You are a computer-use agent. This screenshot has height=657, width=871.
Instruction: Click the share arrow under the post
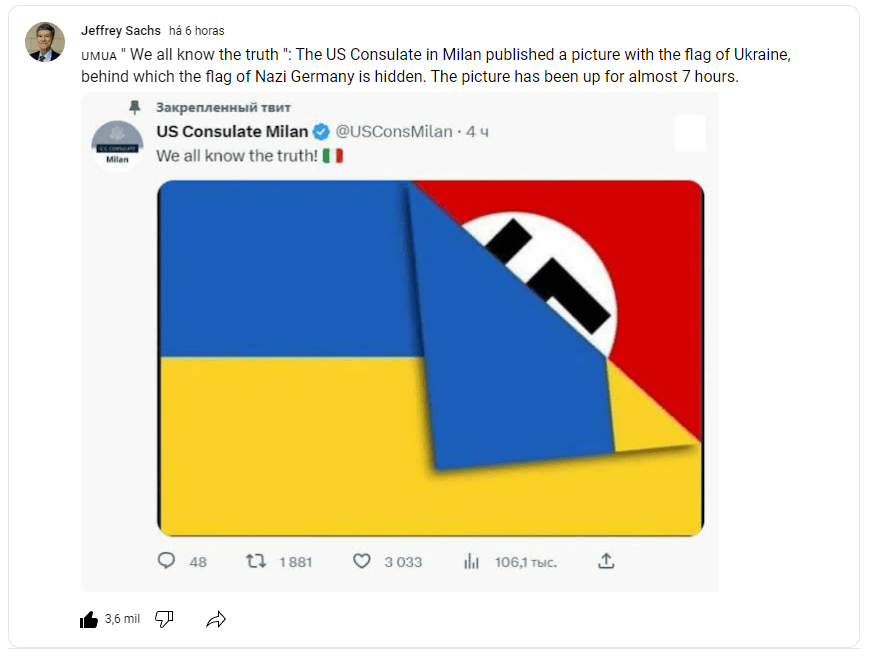click(x=216, y=620)
